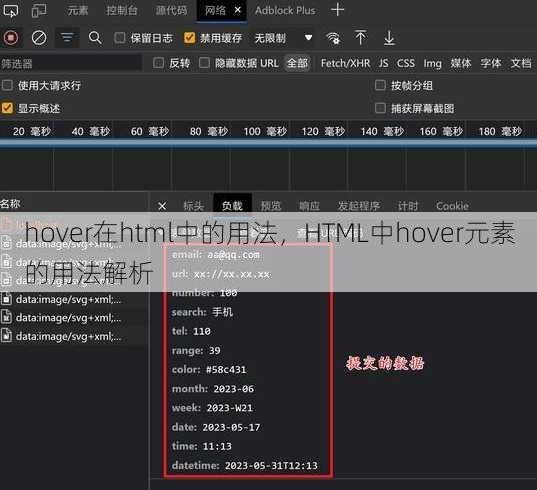
Task: Open the 响应 details tab
Action: (x=310, y=206)
